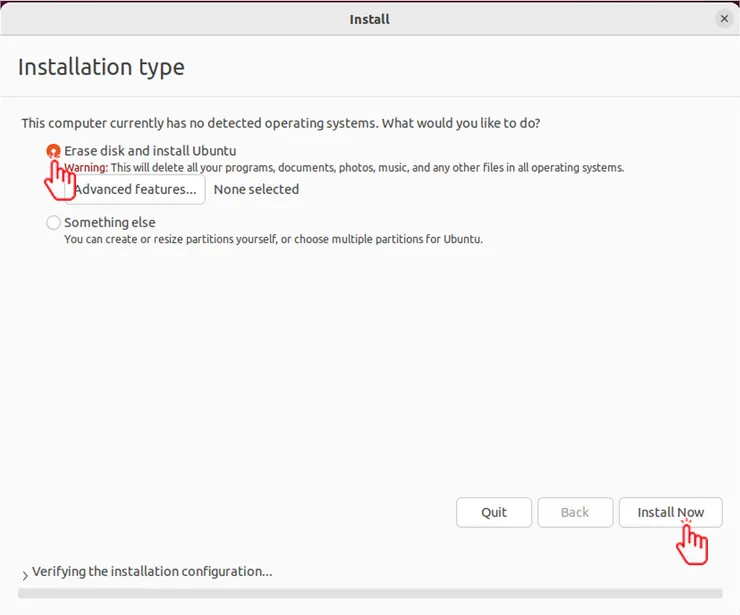Viewport: 740px width, 615px height.
Task: Expand the verifying installation details arrow
Action: pos(25,574)
